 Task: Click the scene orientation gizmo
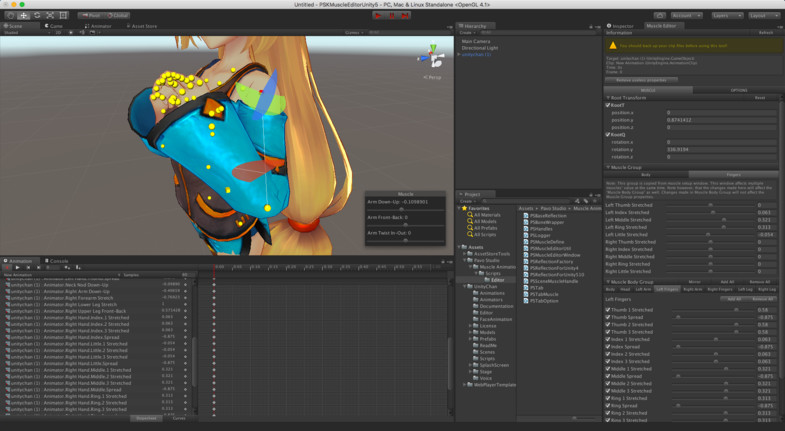coord(433,56)
